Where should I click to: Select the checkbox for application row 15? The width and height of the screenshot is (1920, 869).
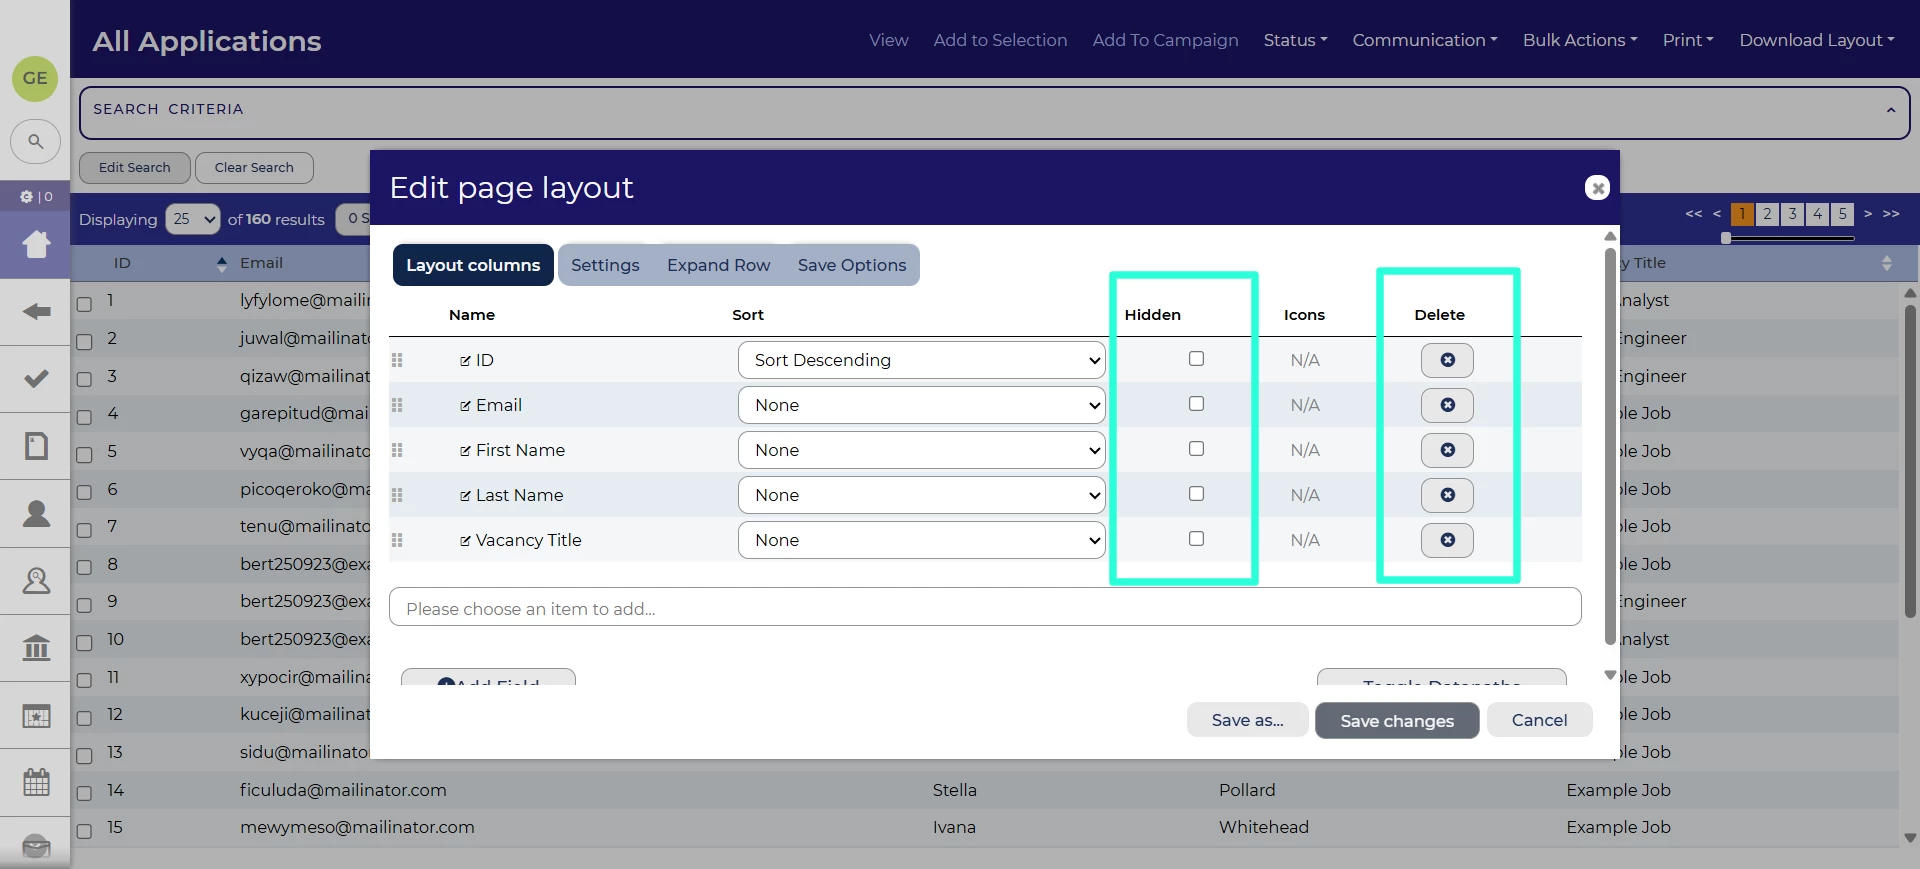(x=84, y=830)
